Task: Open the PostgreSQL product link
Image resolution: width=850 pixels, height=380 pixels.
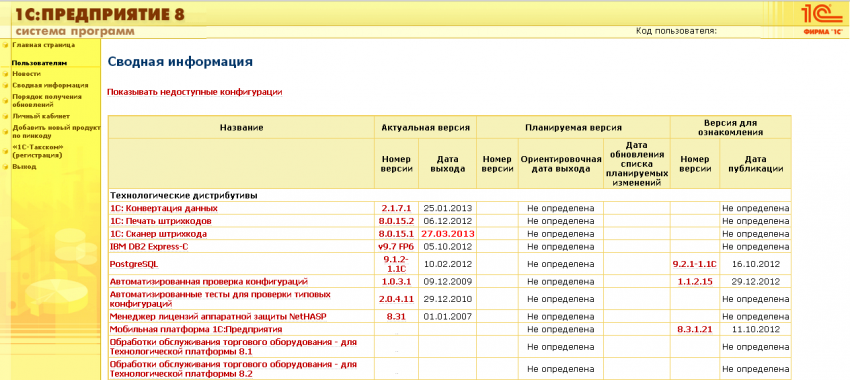Action: [x=134, y=265]
